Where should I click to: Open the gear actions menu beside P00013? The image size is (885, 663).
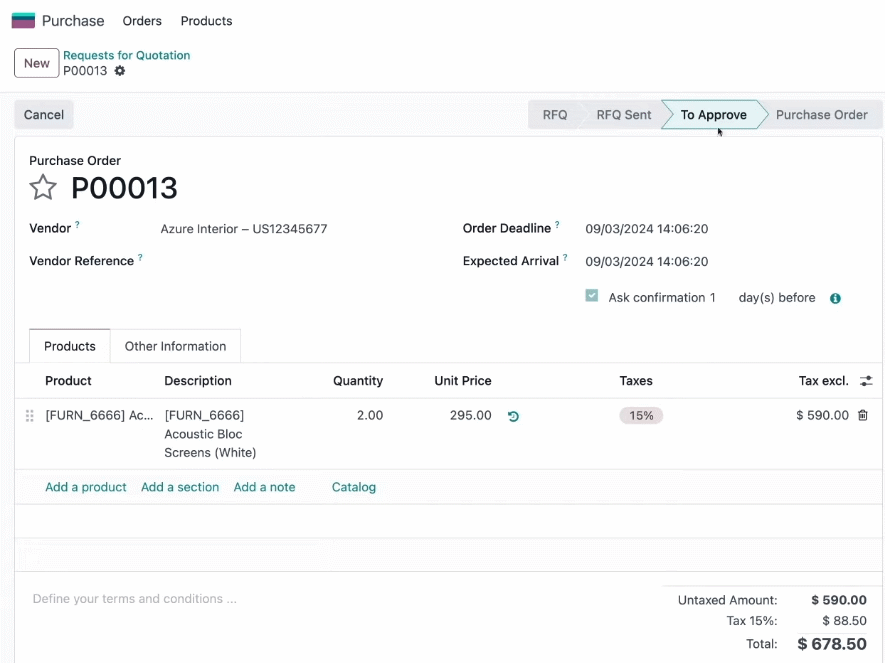click(x=120, y=71)
